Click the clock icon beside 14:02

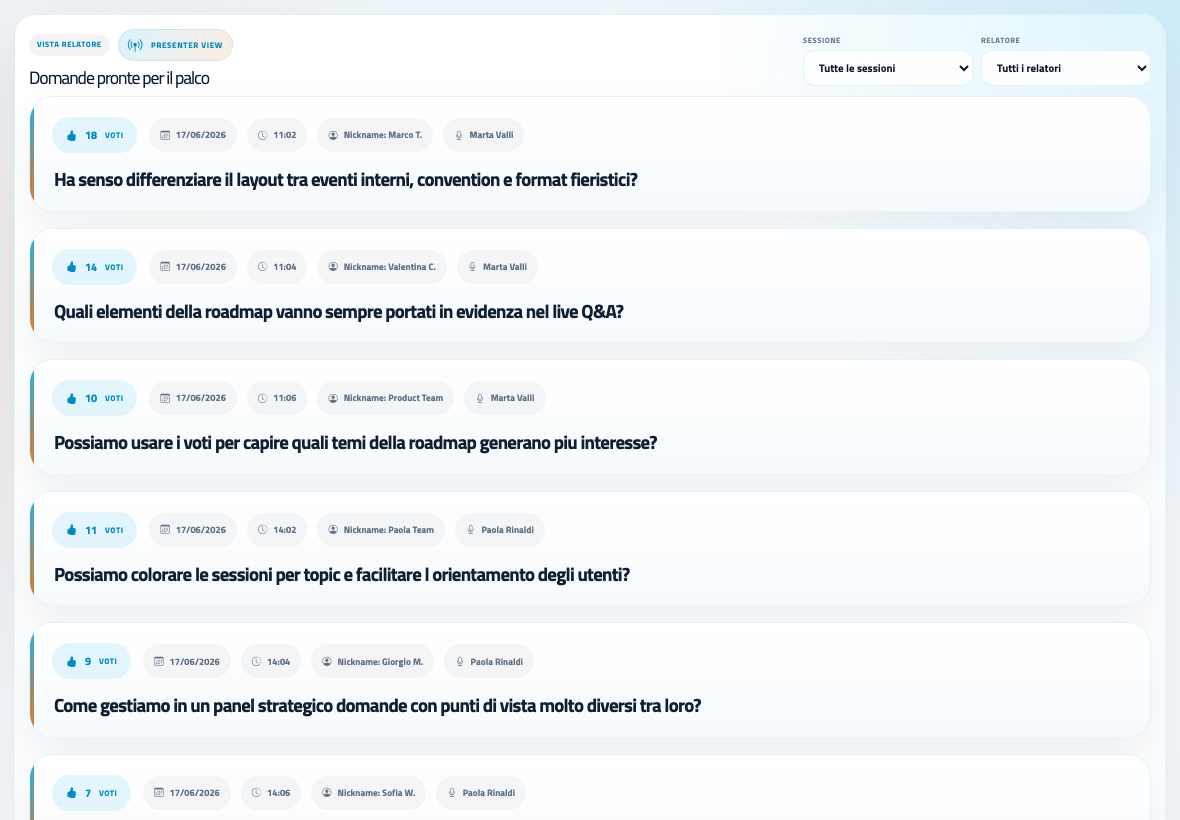coord(263,530)
